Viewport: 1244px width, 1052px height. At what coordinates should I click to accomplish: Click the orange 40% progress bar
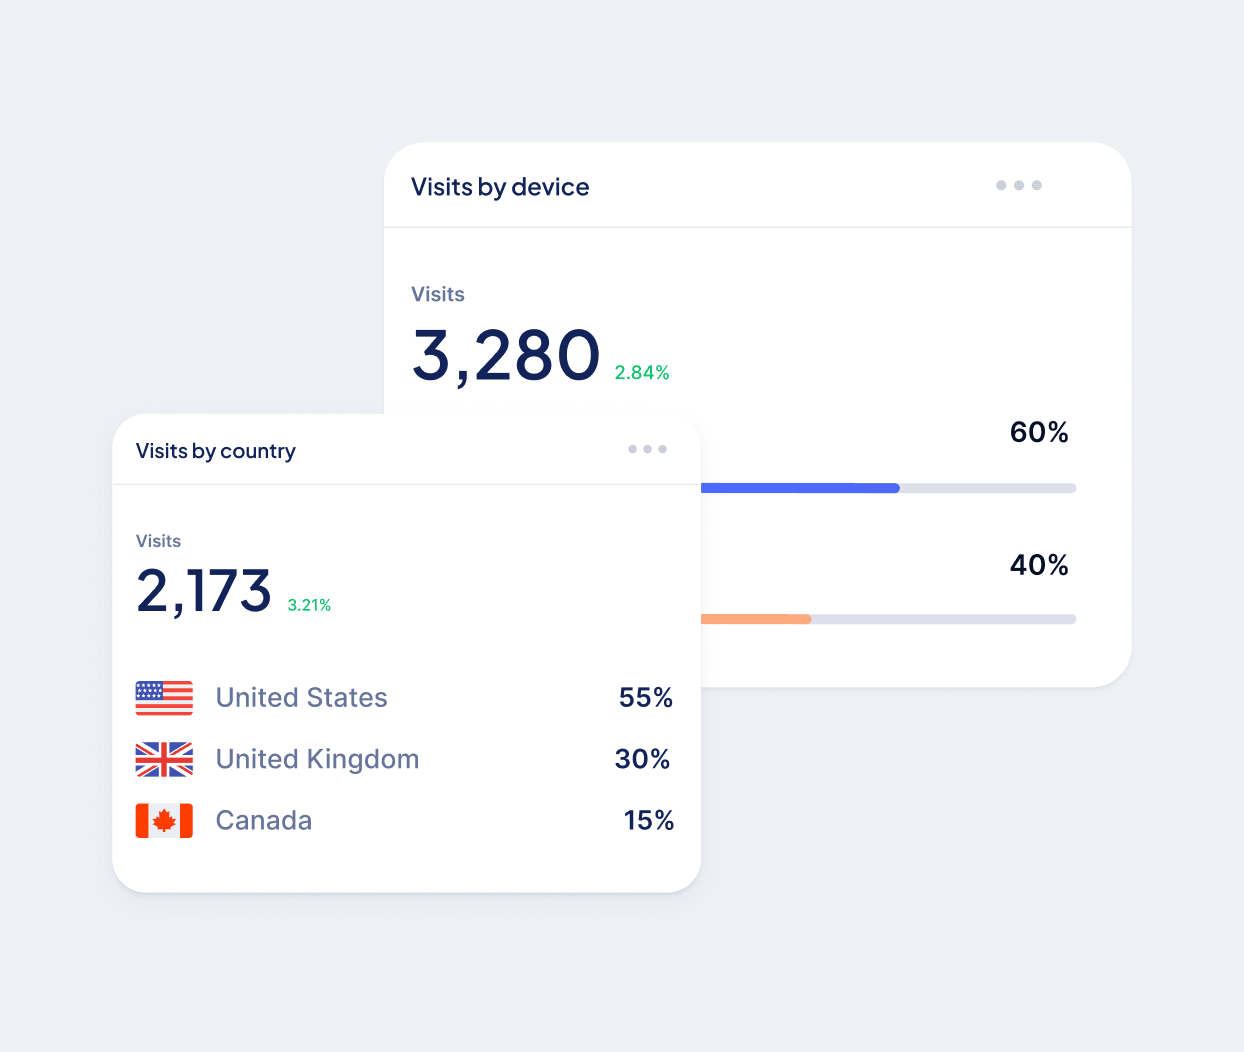(756, 618)
